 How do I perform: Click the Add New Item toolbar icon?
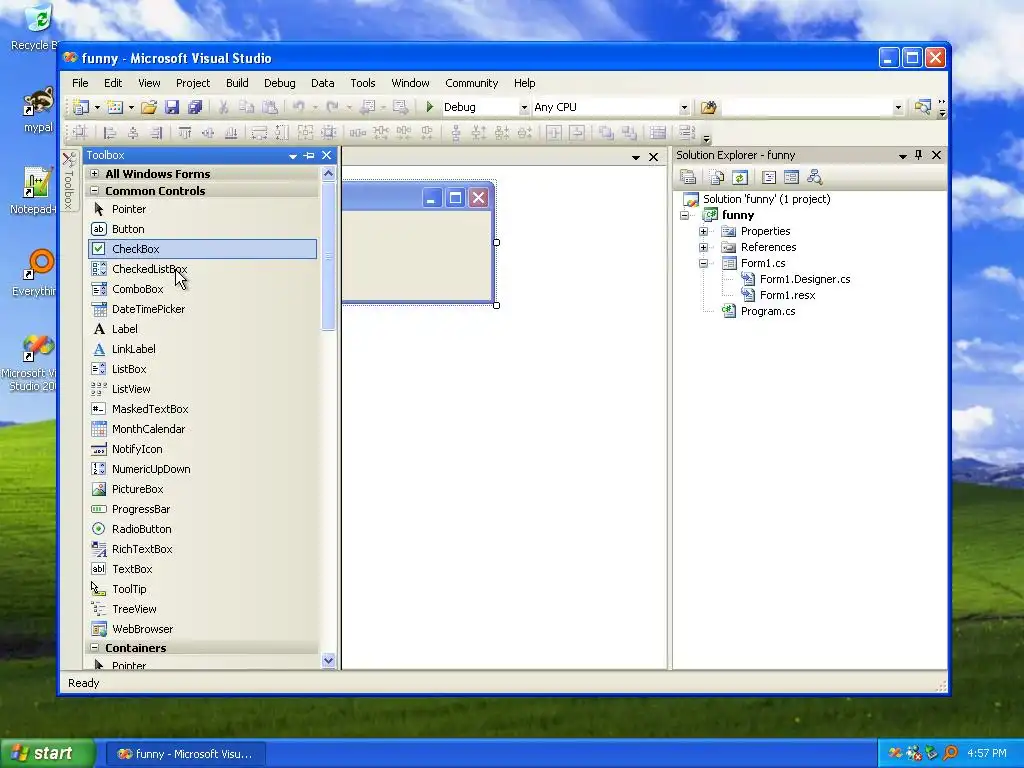115,107
